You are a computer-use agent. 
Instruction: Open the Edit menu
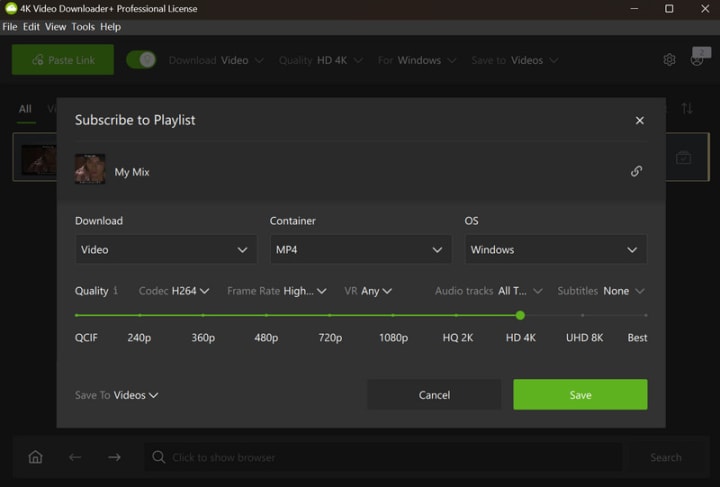(x=31, y=27)
